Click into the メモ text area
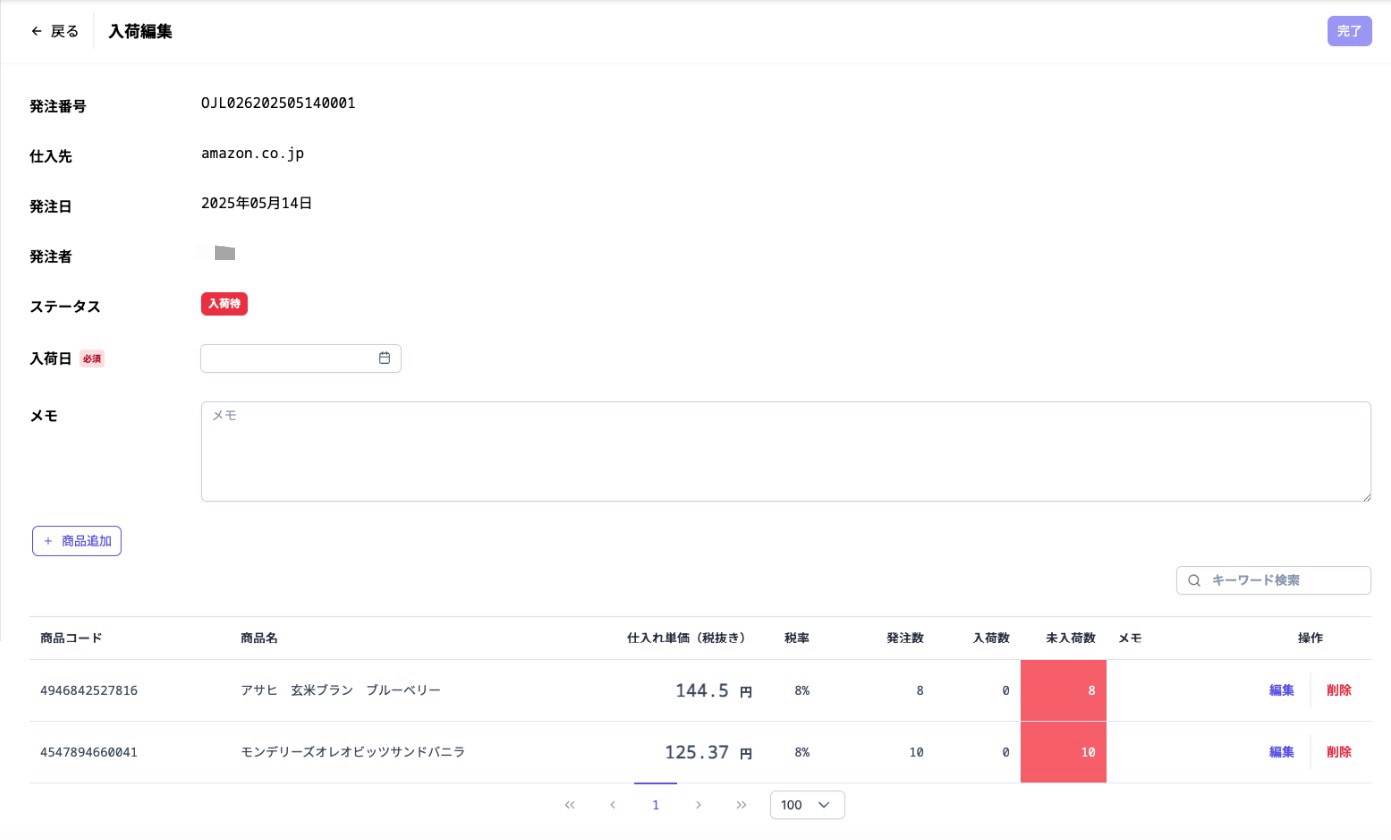 785,452
